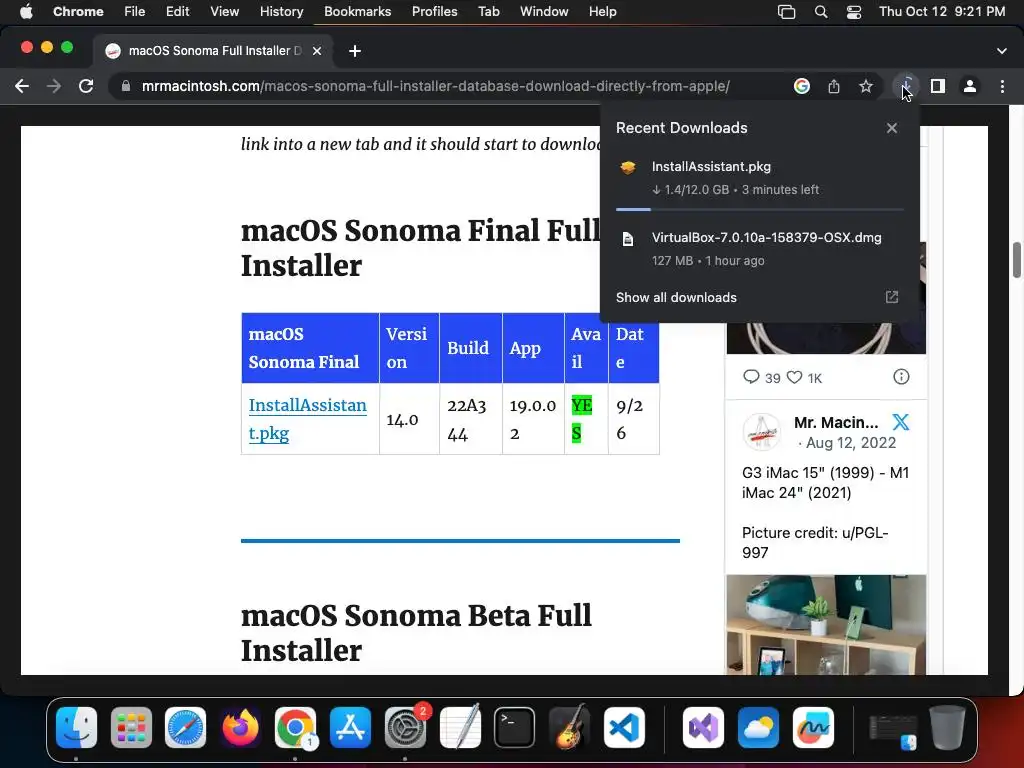Share this page via share icon
This screenshot has width=1024, height=768.
[834, 86]
